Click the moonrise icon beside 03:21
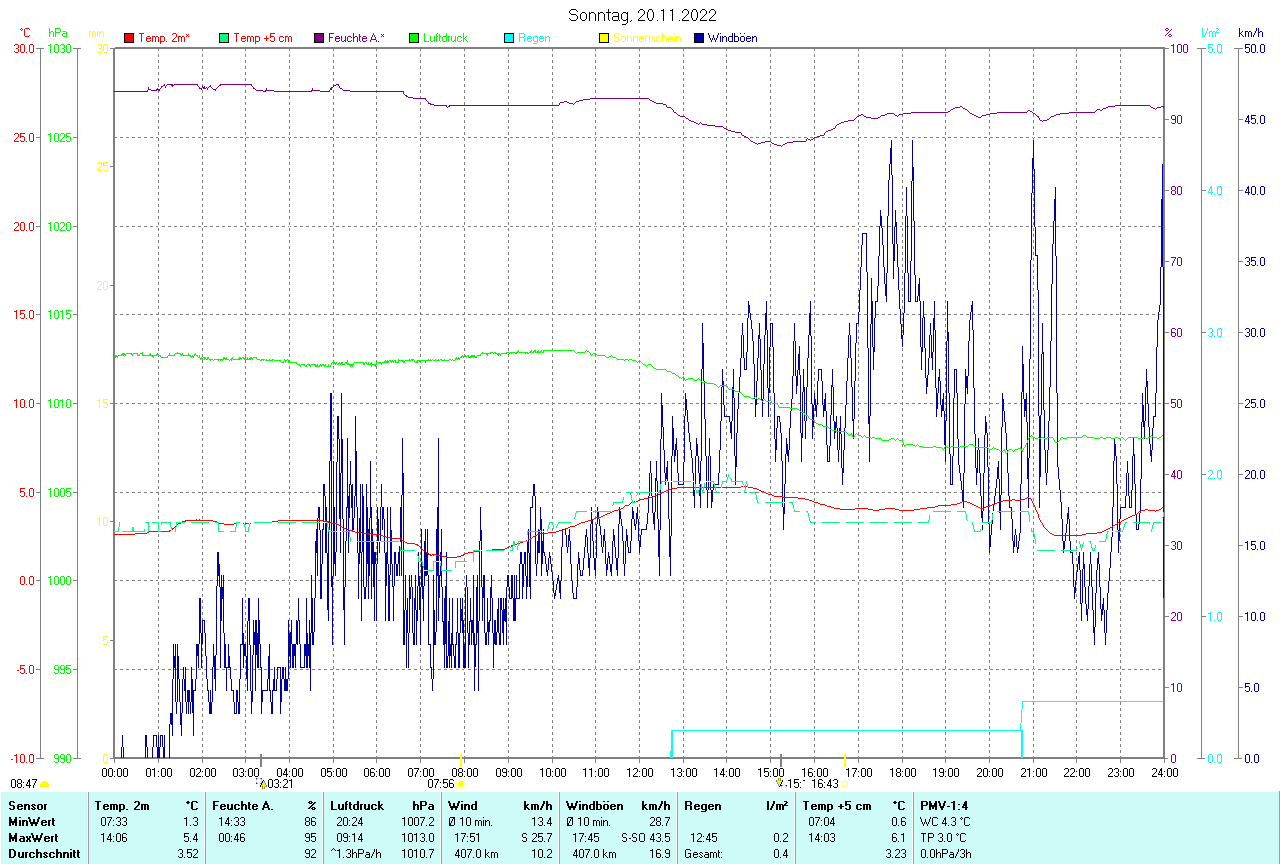 tap(263, 784)
